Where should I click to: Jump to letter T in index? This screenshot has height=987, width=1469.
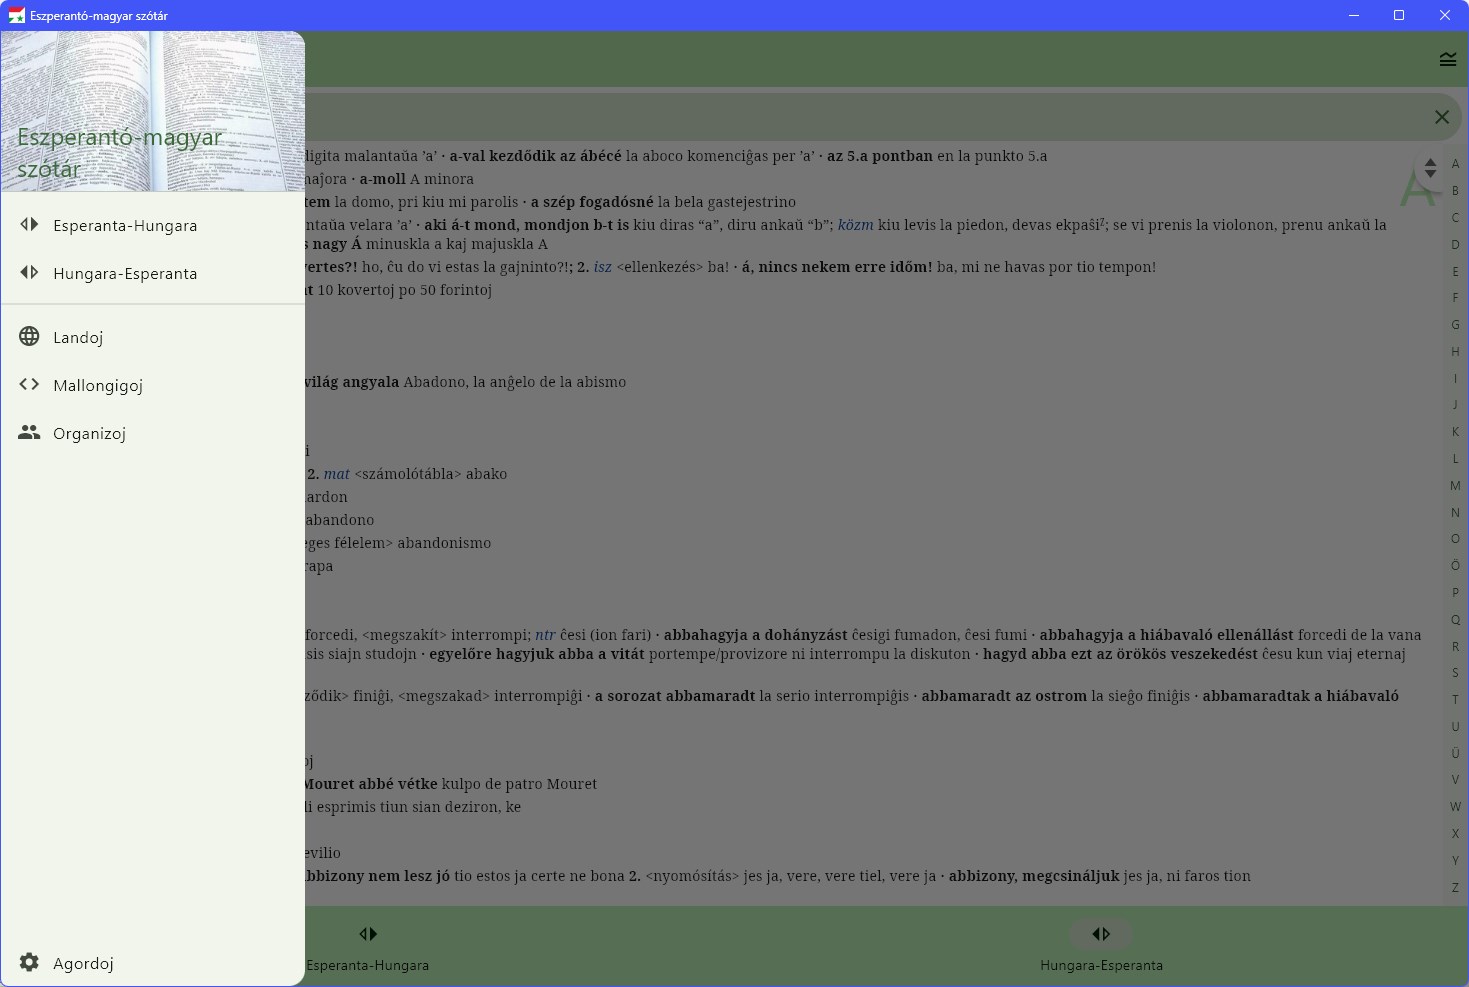pyautogui.click(x=1455, y=700)
